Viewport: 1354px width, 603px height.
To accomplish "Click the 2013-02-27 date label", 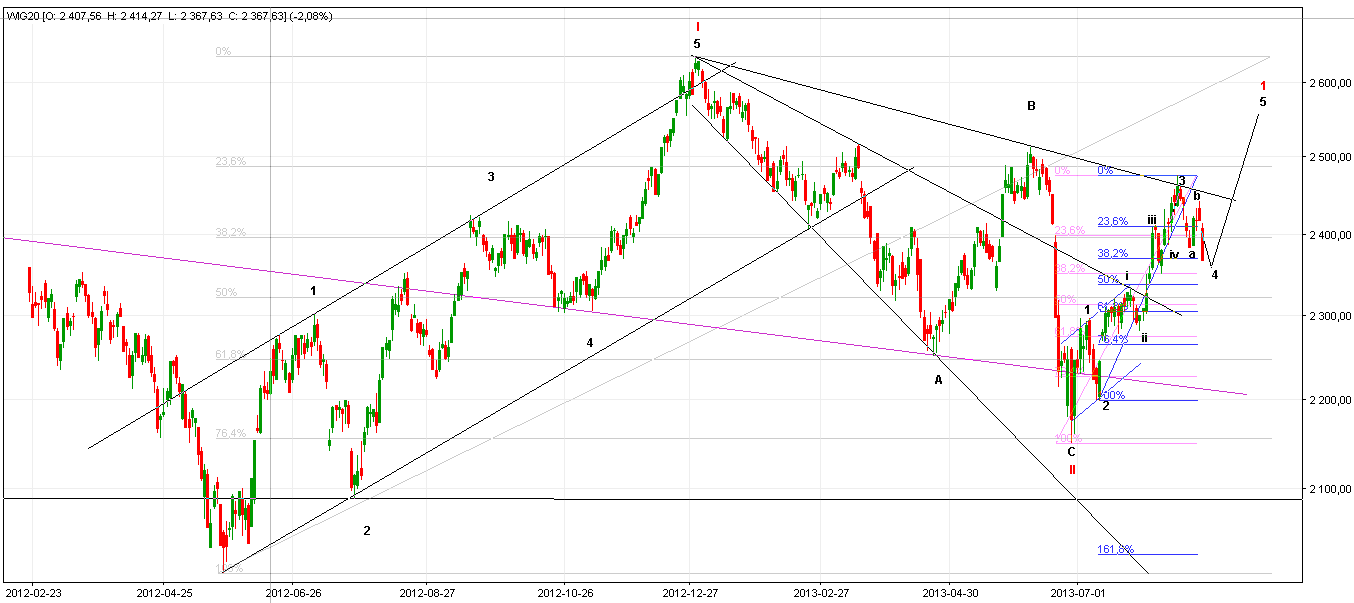I will click(x=819, y=592).
